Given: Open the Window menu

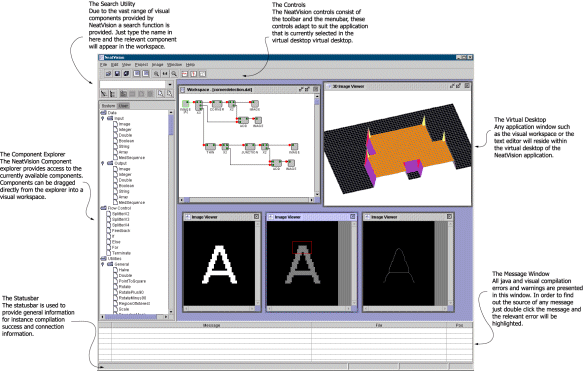Looking at the screenshot, I should pyautogui.click(x=174, y=65).
